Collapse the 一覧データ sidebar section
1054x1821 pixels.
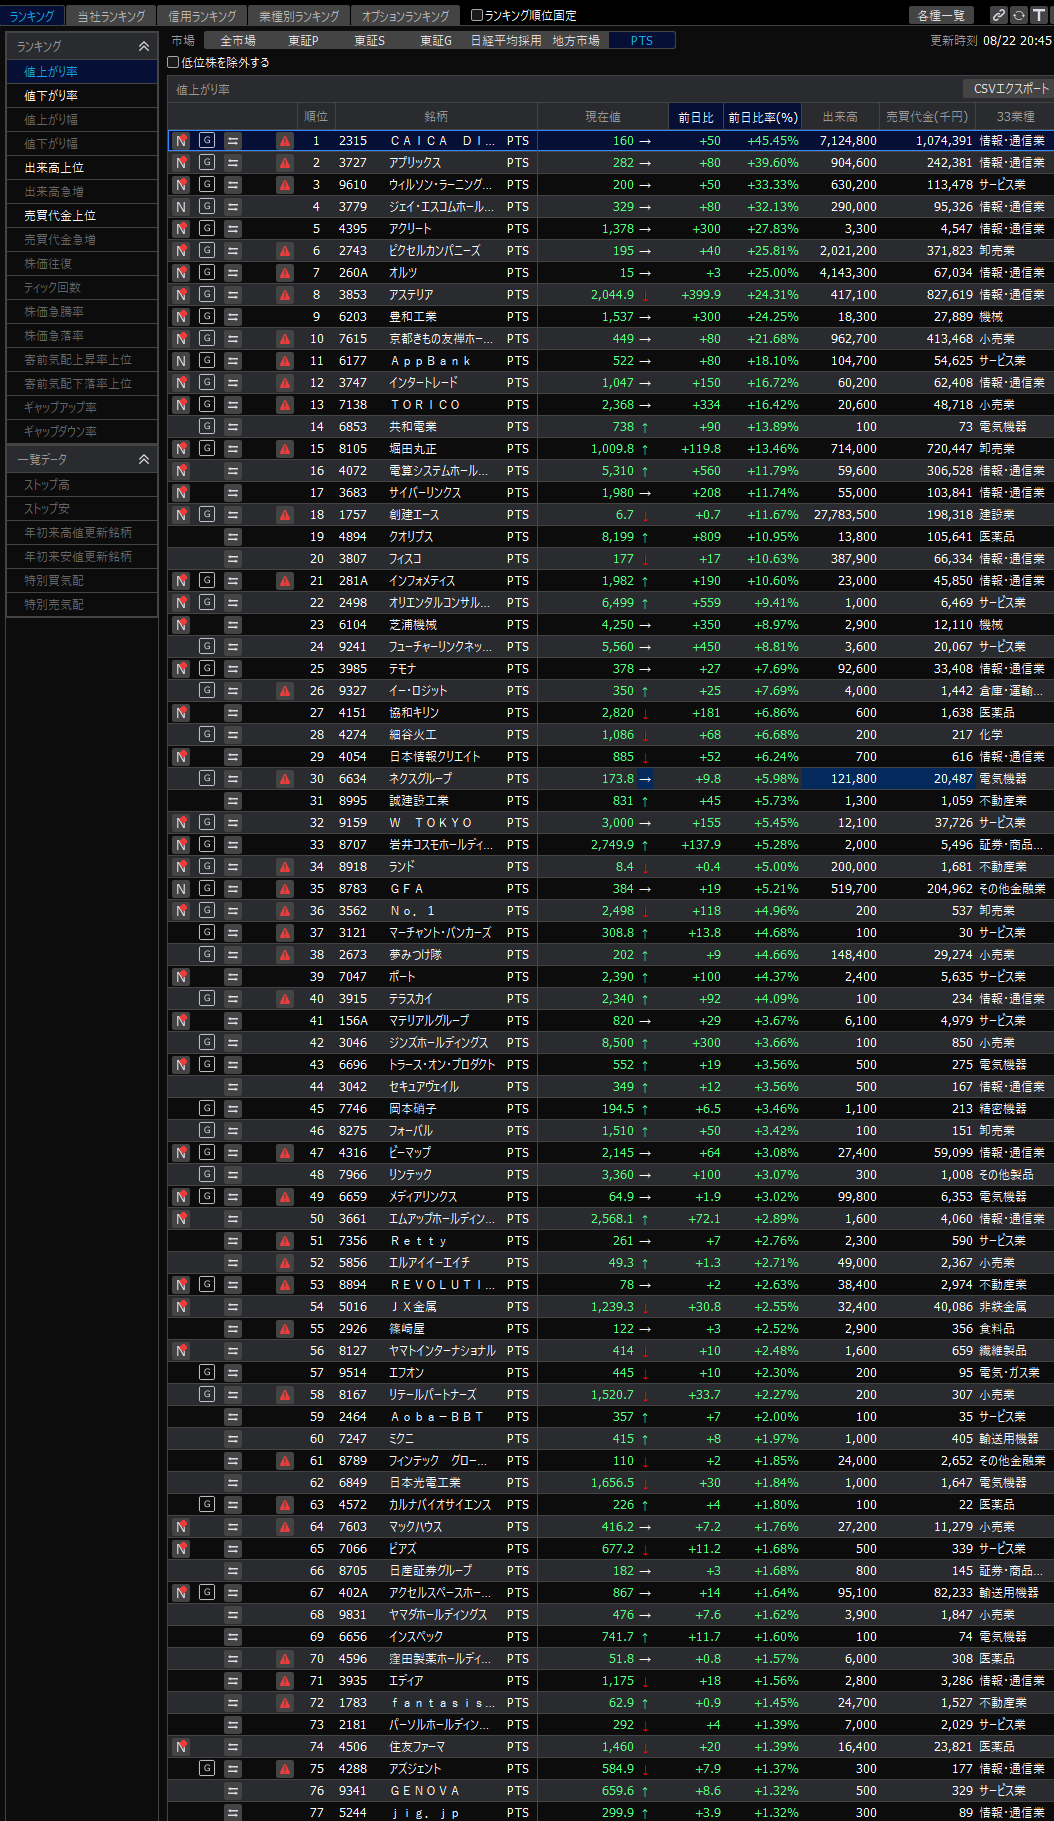pos(143,459)
